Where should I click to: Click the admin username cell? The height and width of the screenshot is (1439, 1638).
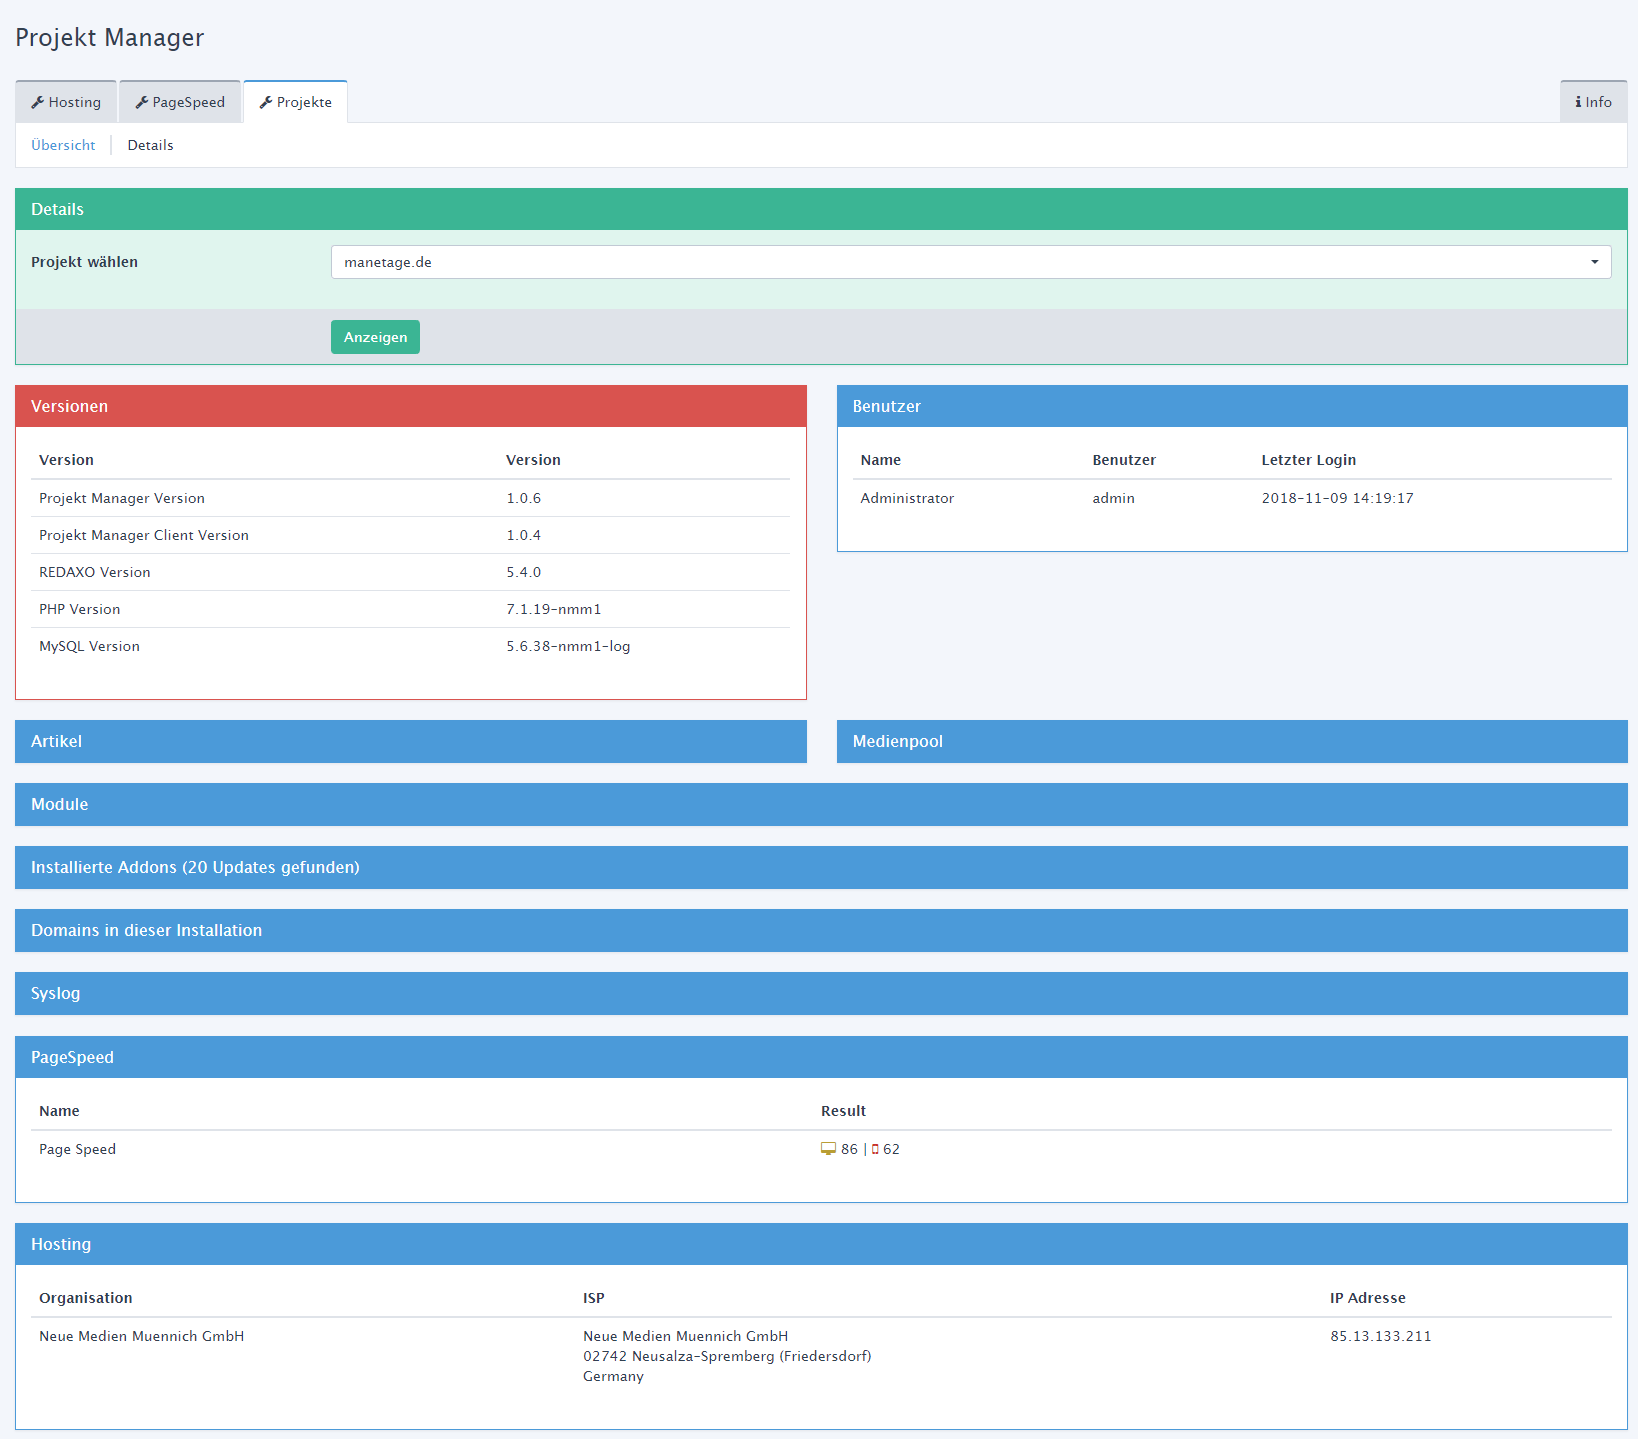(1113, 498)
